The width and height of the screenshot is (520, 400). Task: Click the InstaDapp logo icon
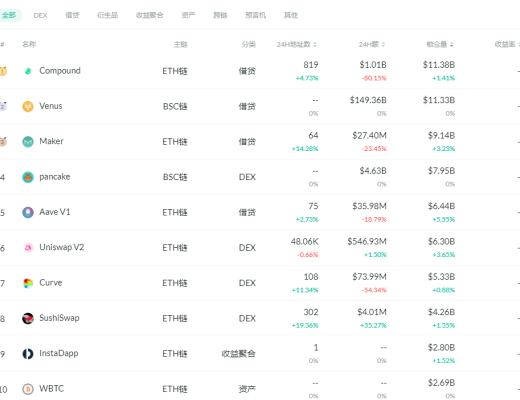(x=28, y=354)
